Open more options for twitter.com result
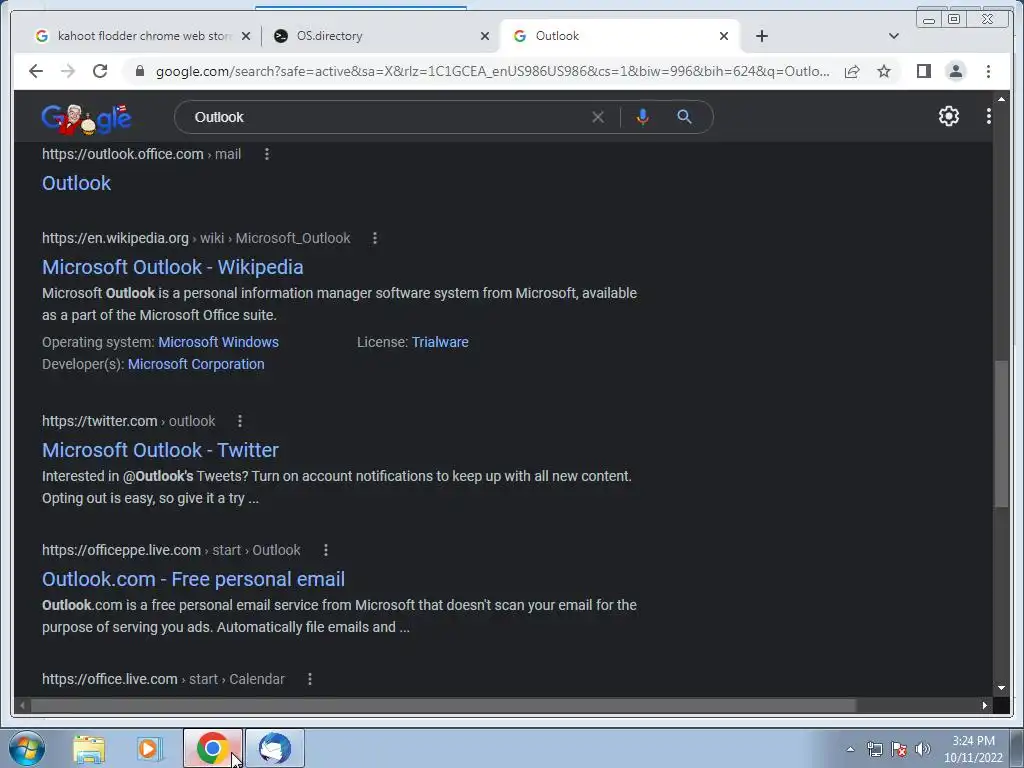The height and width of the screenshot is (768, 1024). point(240,421)
